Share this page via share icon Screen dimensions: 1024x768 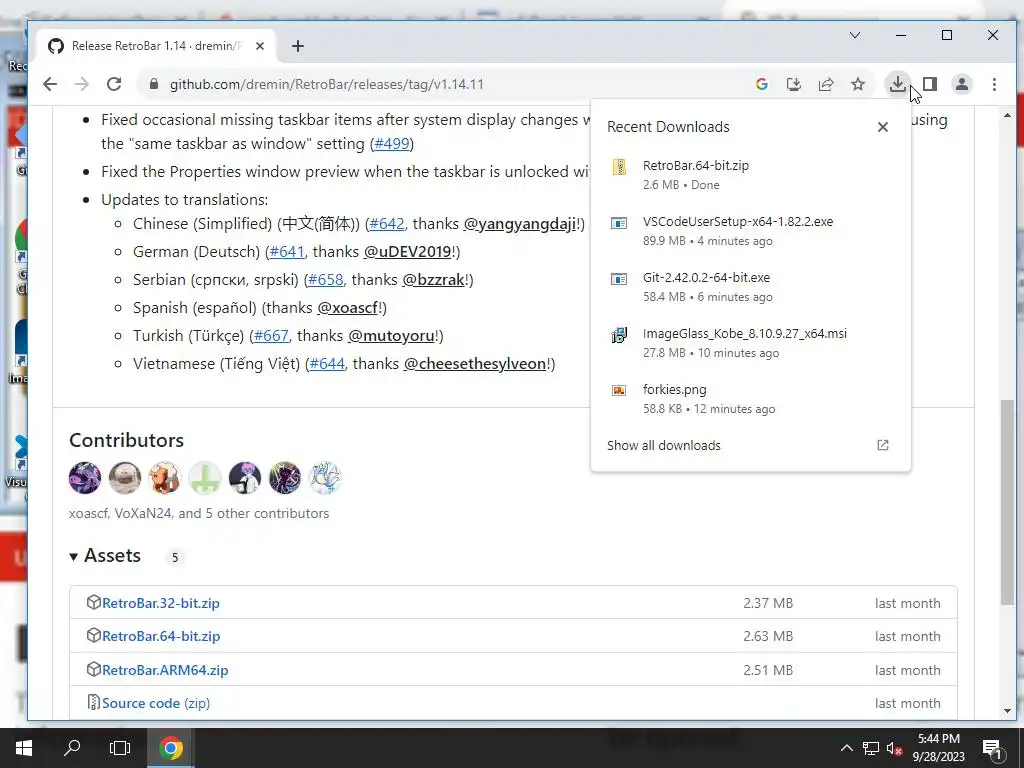(825, 84)
